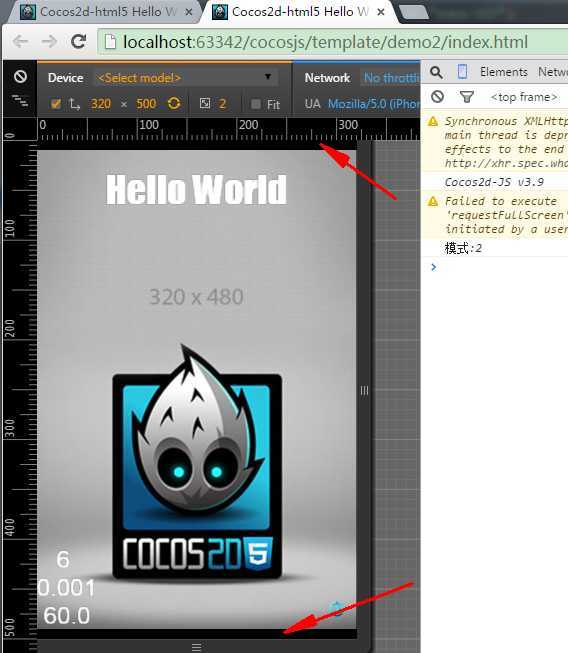Click the Cocos2d-JS v3.9 console entry
This screenshot has height=653, width=568.
tap(494, 182)
